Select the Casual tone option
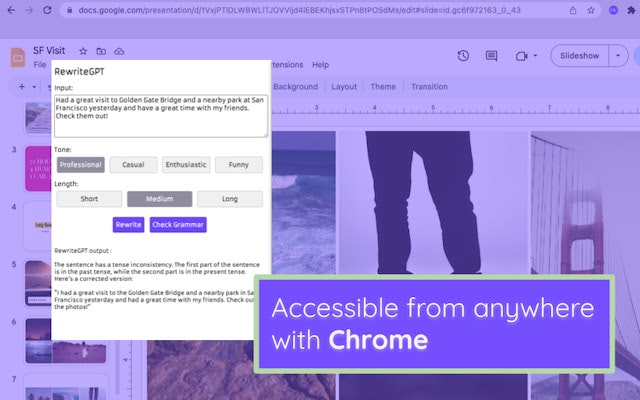 click(133, 165)
